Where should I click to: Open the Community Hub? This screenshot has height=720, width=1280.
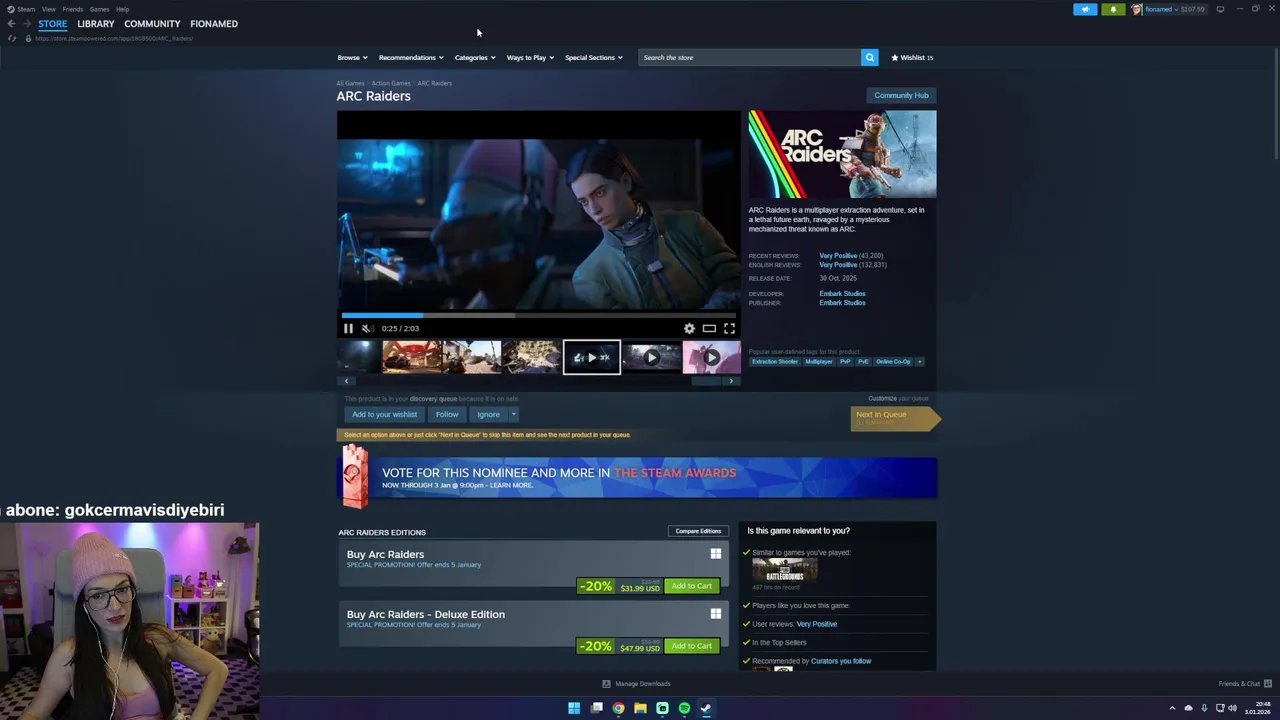901,95
